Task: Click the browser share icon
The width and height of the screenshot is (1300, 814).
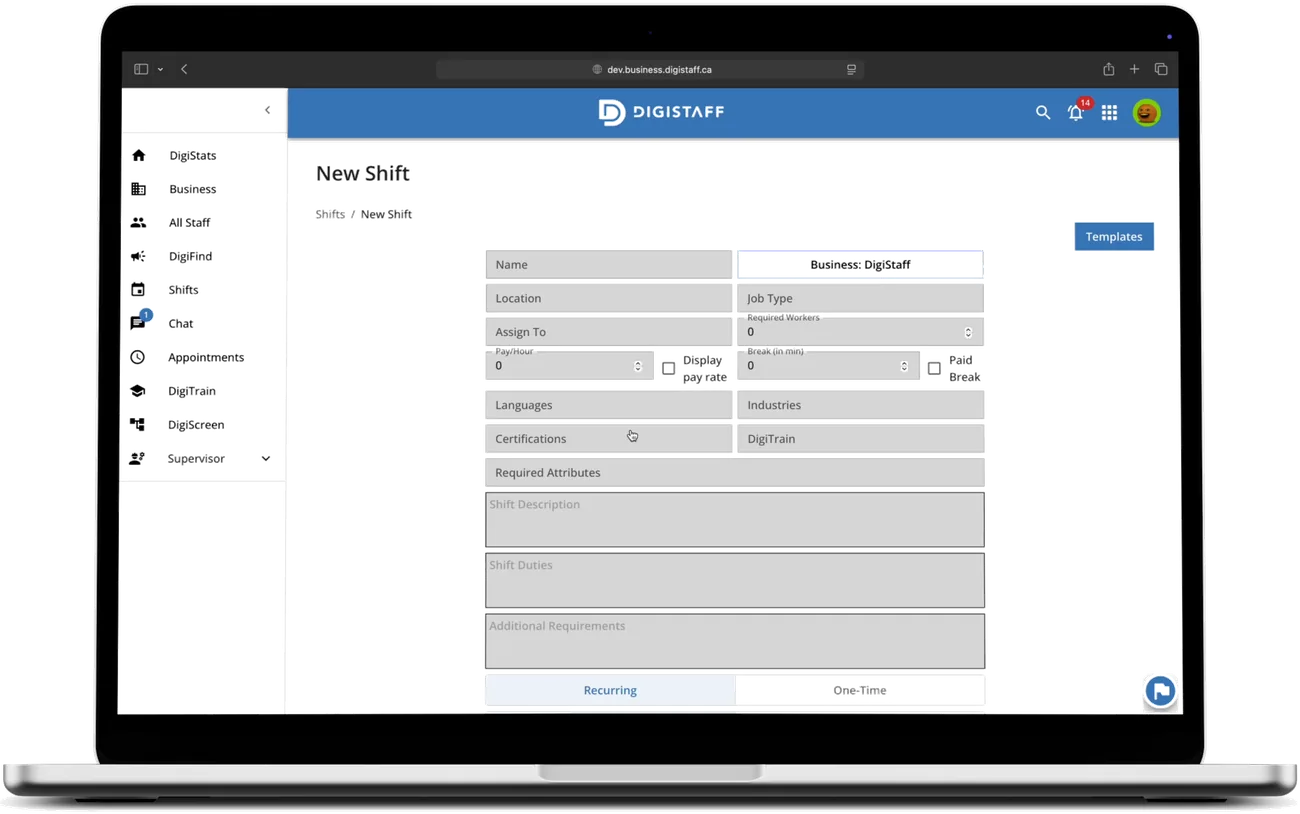Action: click(1108, 69)
